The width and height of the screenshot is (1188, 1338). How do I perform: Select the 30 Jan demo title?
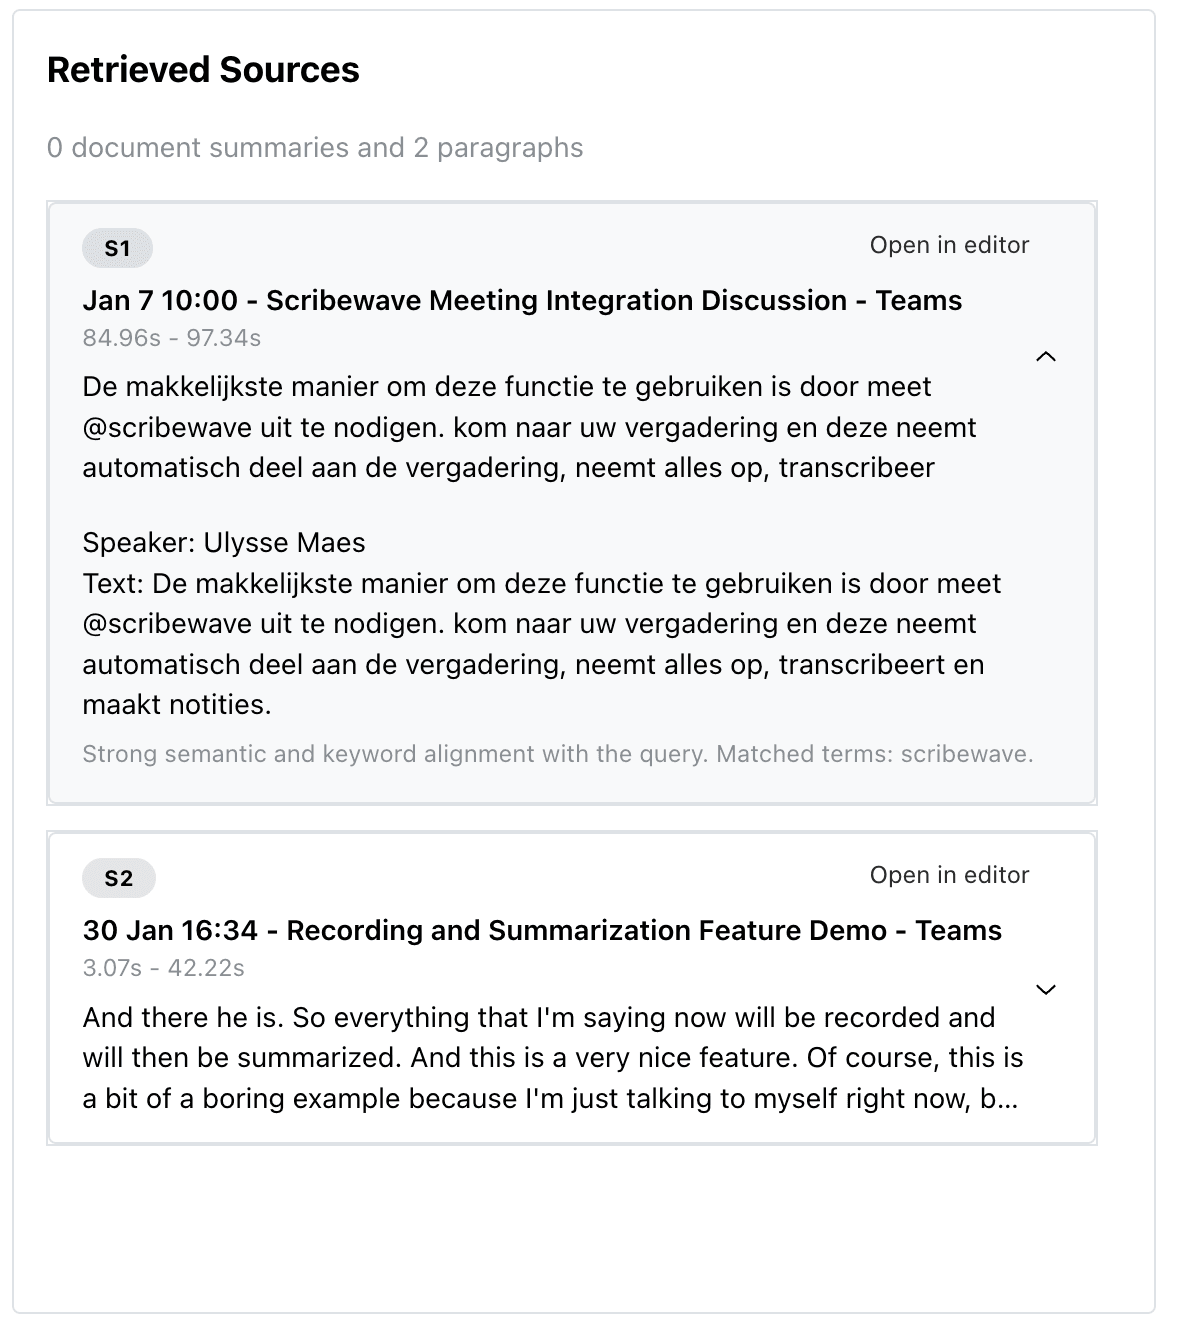coord(542,930)
